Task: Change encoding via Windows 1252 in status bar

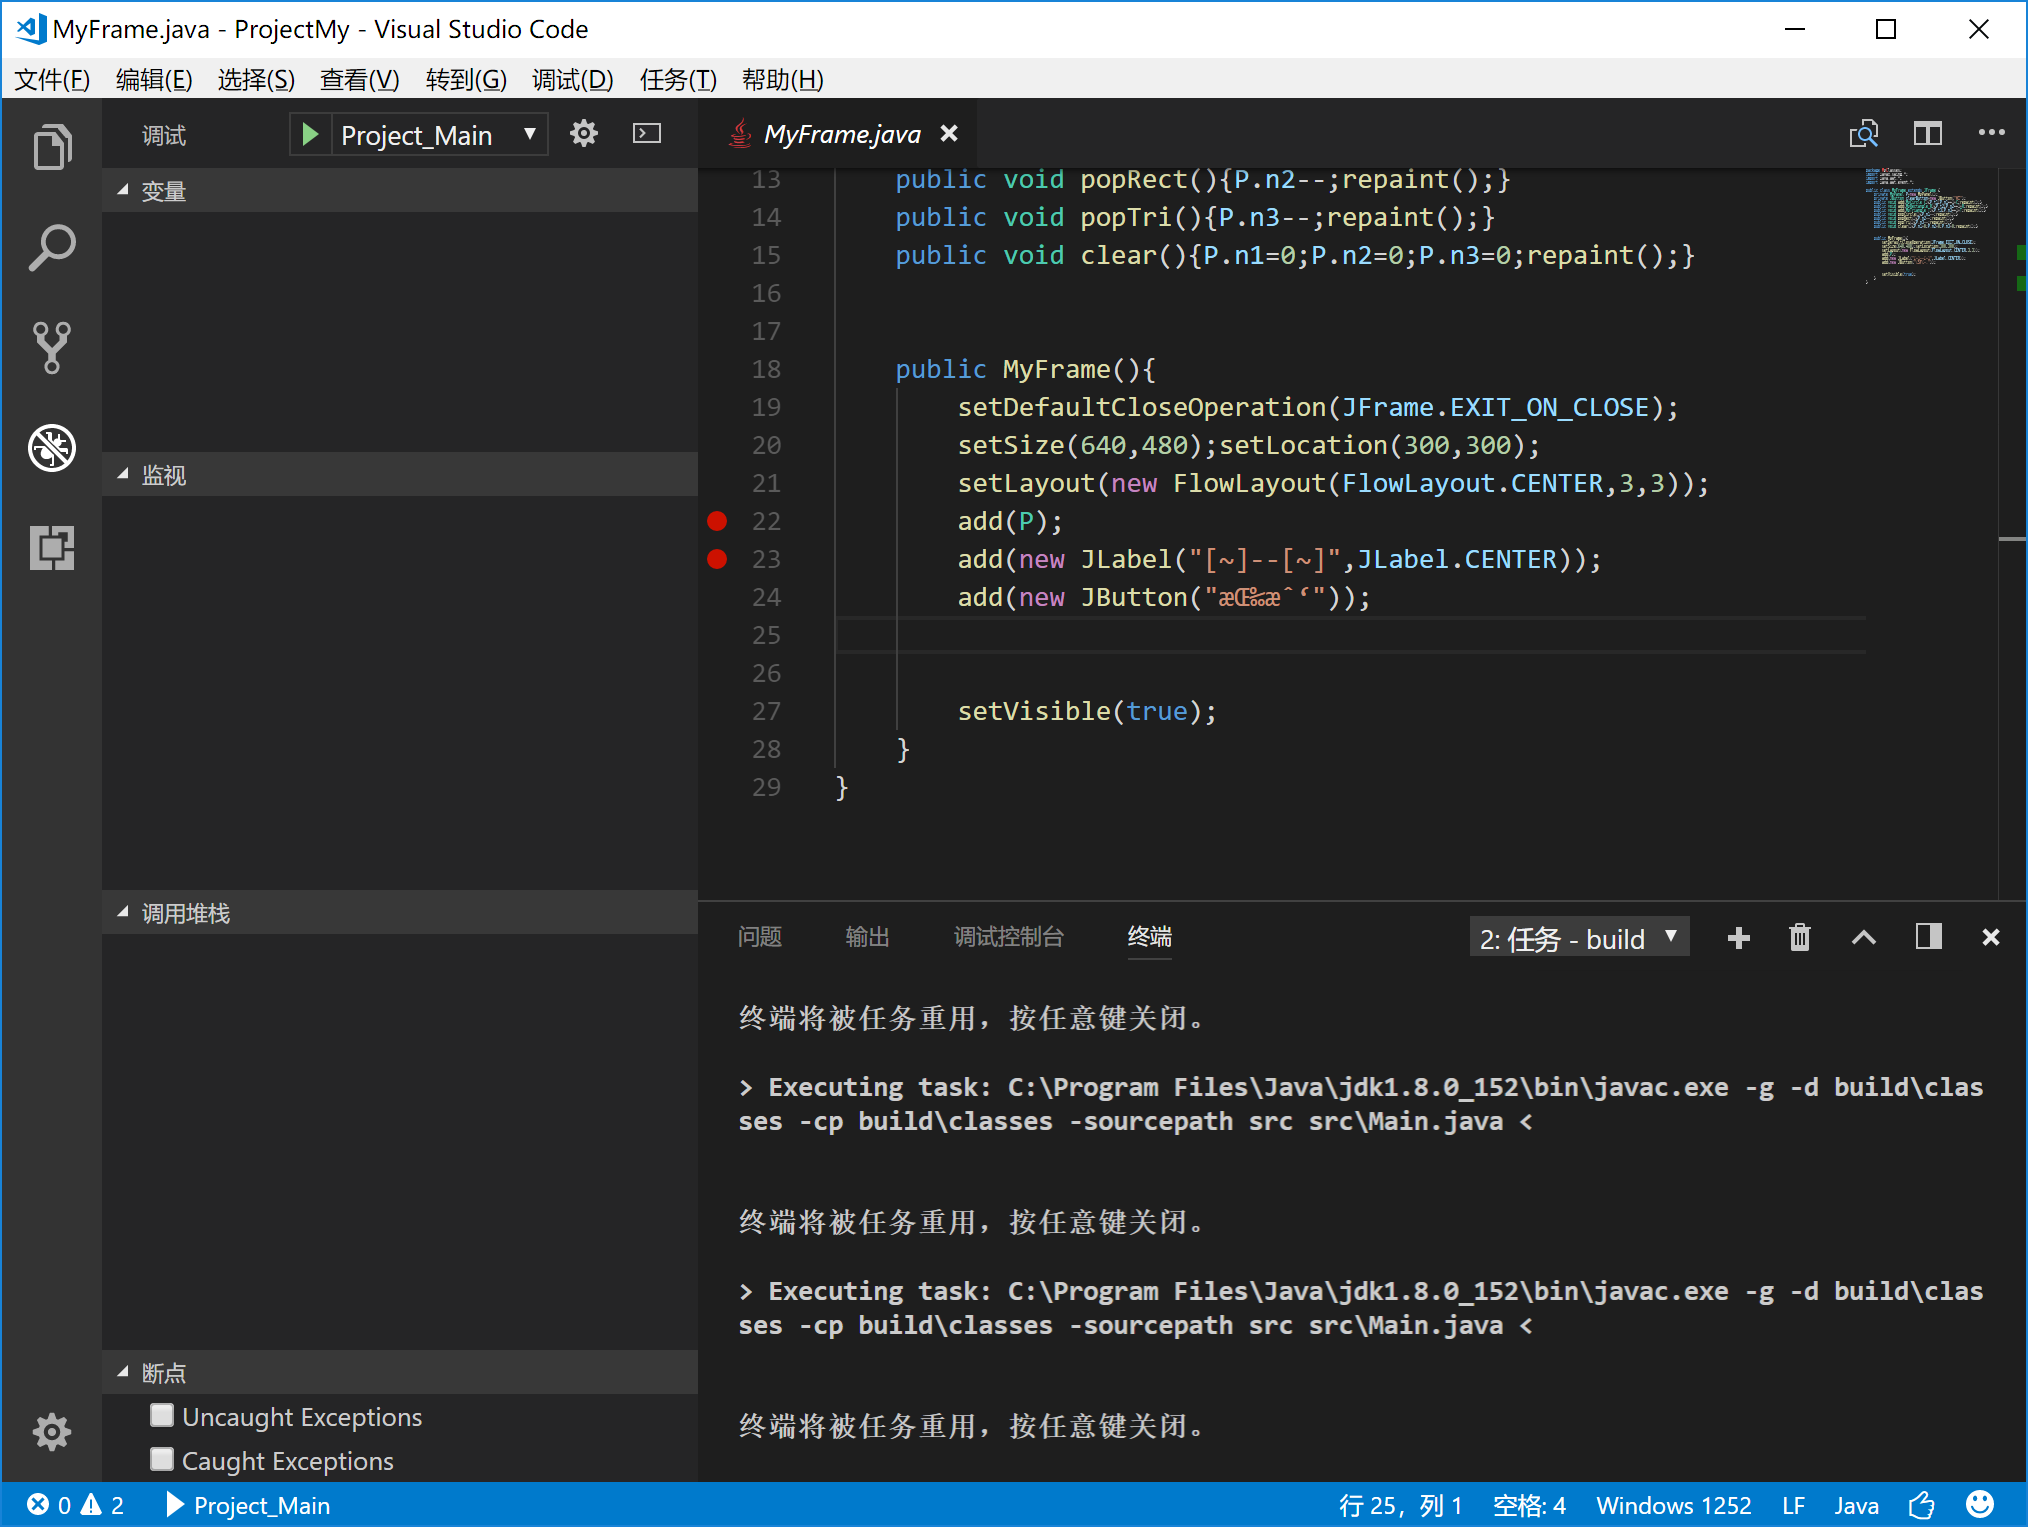Action: [x=1673, y=1505]
